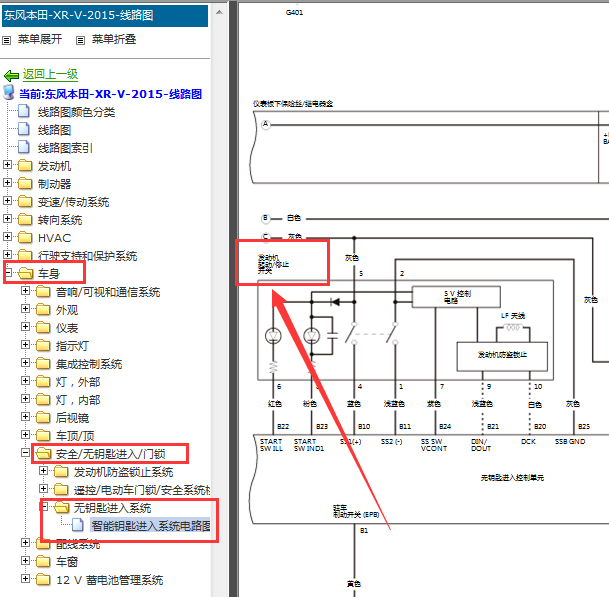Select the 指示灯 folder label
This screenshot has width=609, height=597.
72,346
